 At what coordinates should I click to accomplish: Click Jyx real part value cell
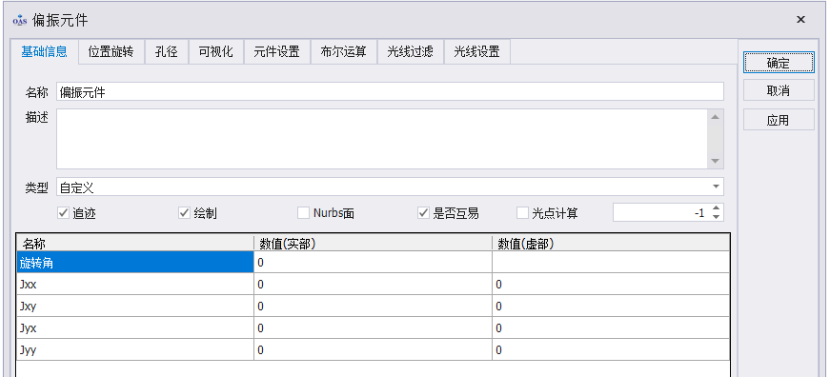[373, 328]
